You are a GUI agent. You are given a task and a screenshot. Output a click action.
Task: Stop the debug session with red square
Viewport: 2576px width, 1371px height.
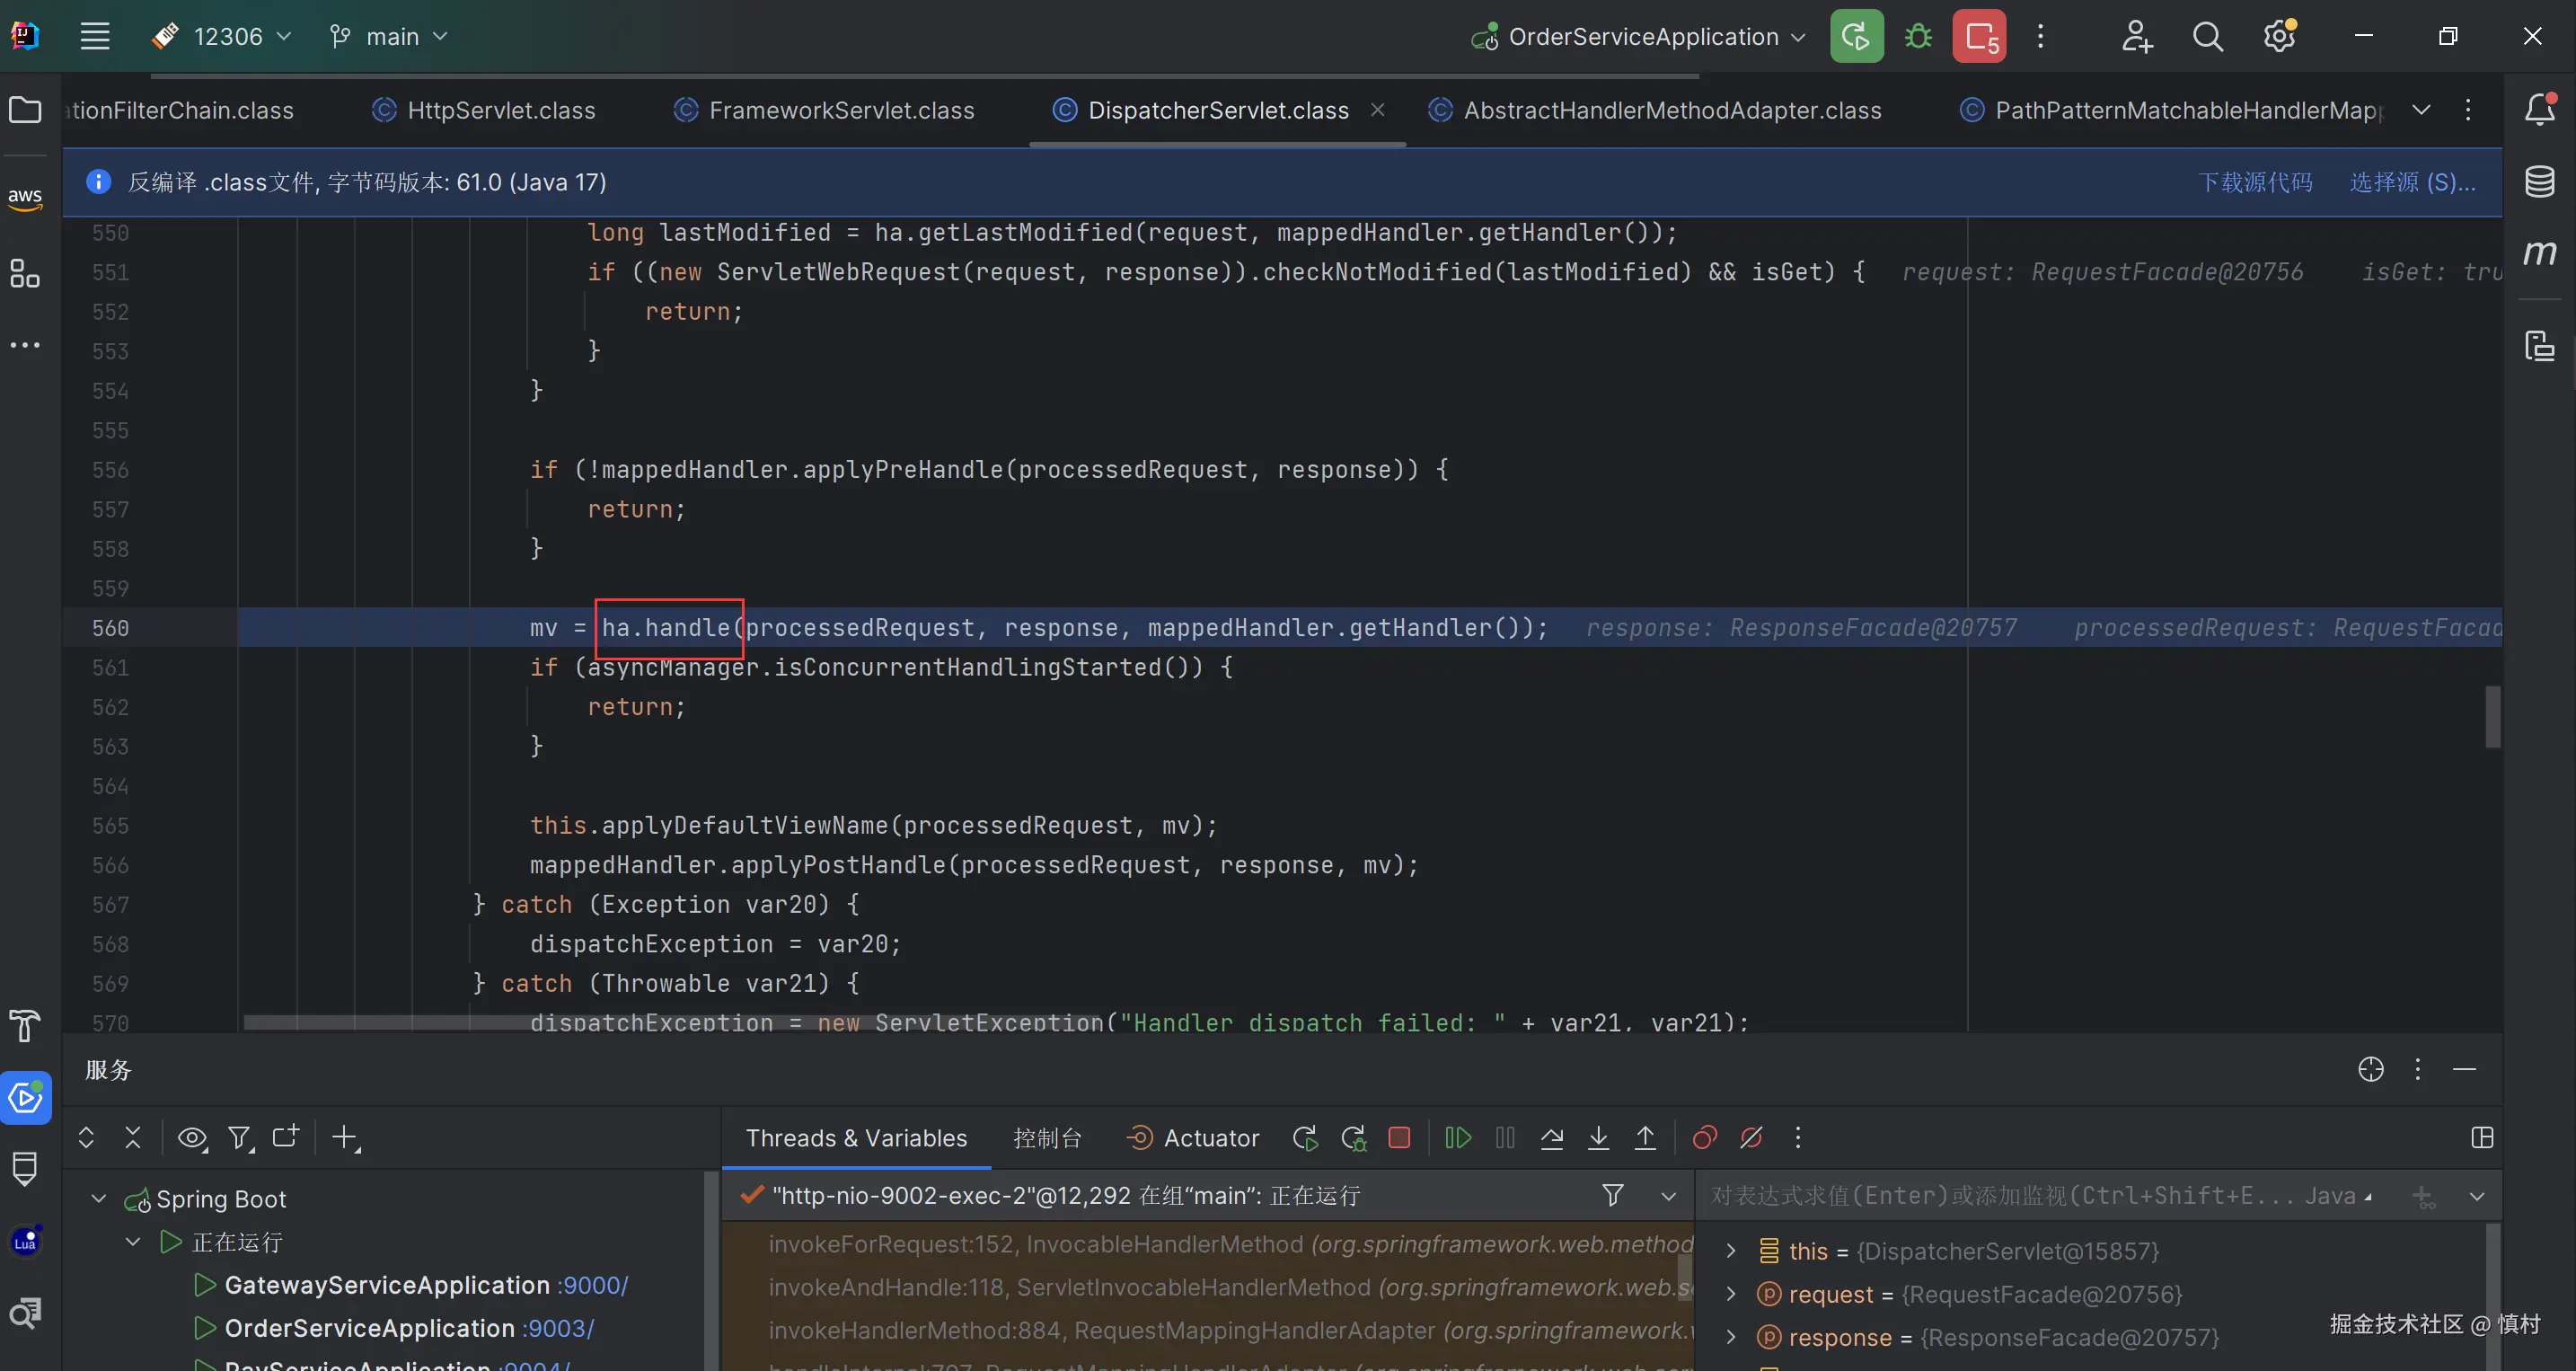(1399, 1138)
